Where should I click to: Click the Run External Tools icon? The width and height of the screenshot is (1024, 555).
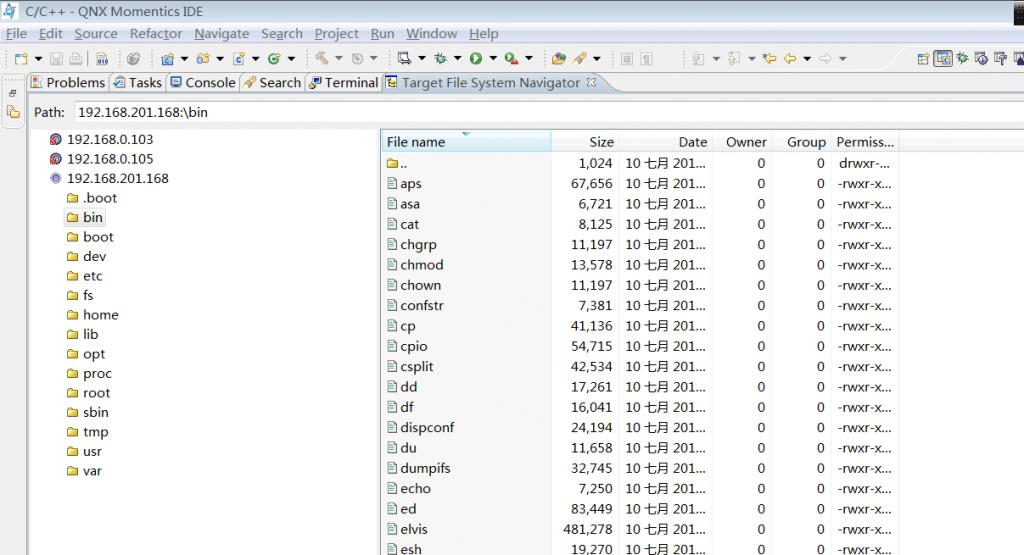click(x=511, y=59)
